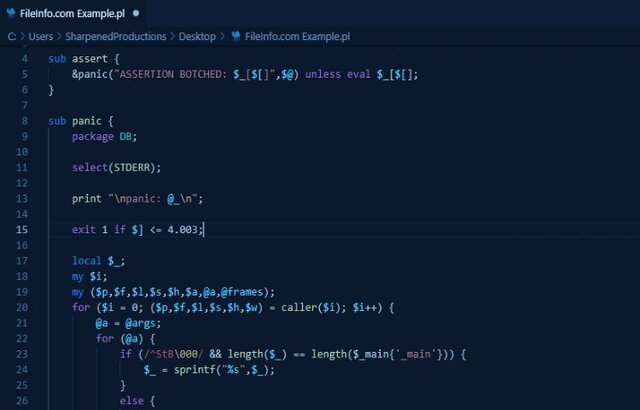The height and width of the screenshot is (410, 640).
Task: Click 'else {' on line 26
Action: pyautogui.click(x=138, y=401)
